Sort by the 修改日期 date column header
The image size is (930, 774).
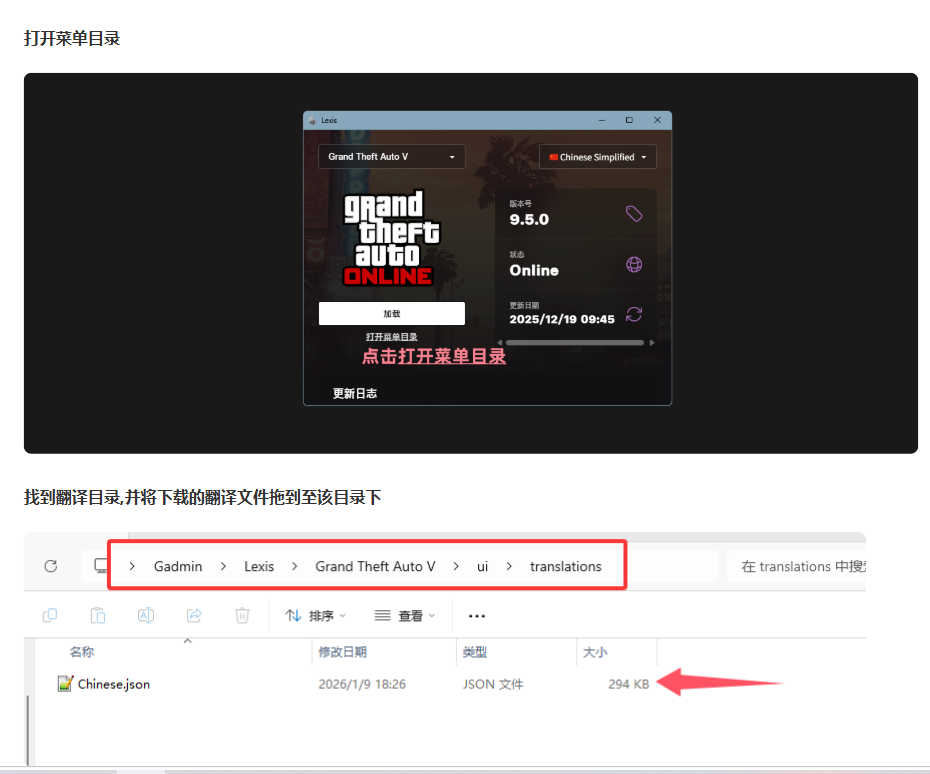pyautogui.click(x=342, y=652)
